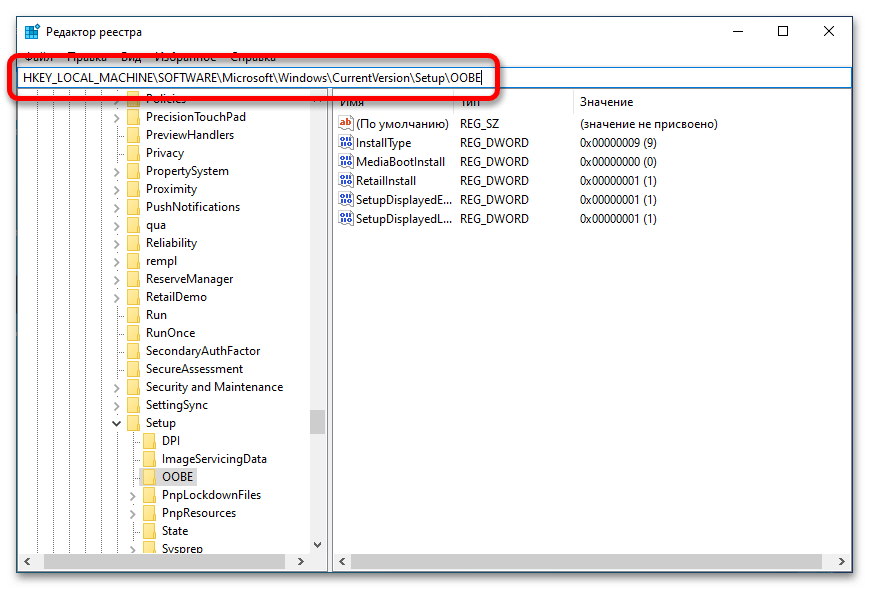Click the PrecisionTouchPad folder icon

133,117
